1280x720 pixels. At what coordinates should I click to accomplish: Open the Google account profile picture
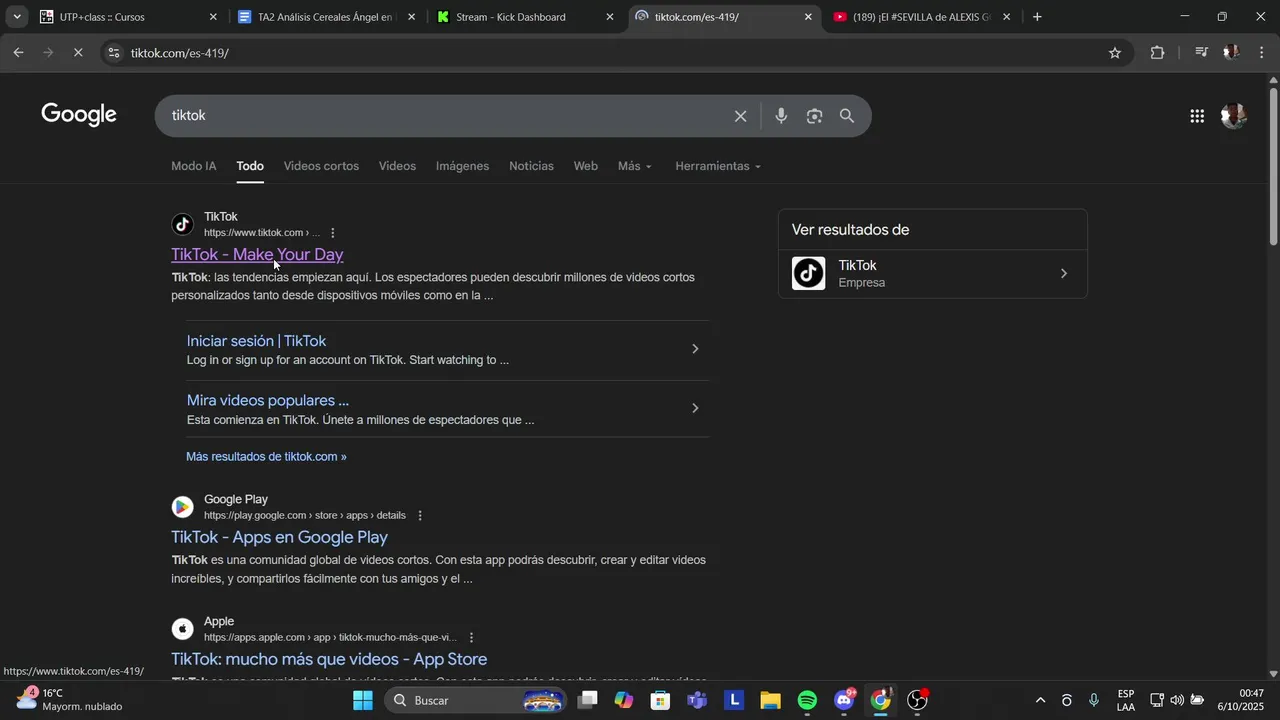1234,116
